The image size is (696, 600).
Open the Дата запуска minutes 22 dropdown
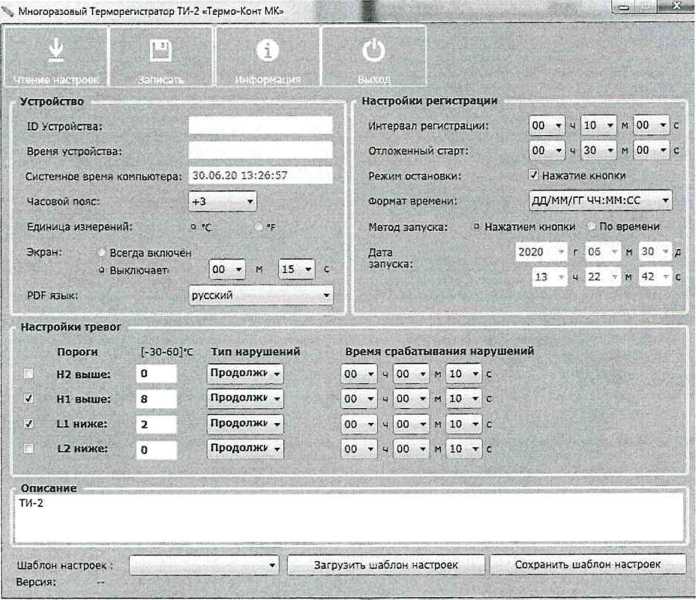pos(603,277)
